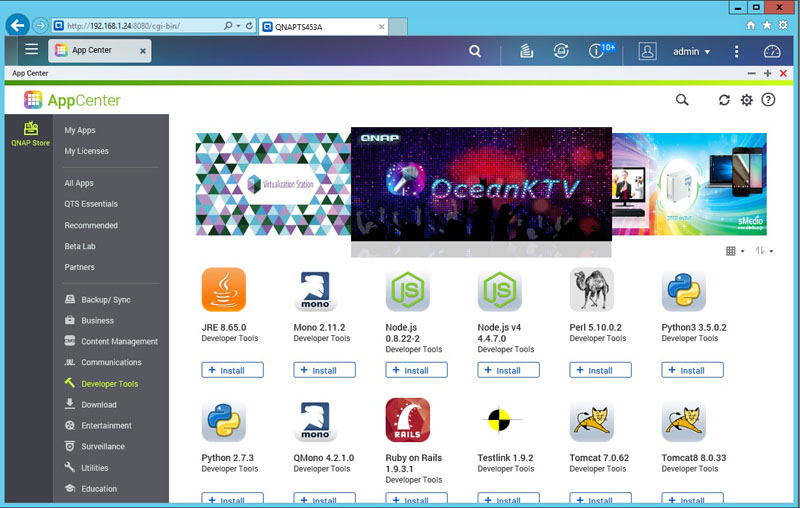The height and width of the screenshot is (508, 800).
Task: Click the Python 2.7.3 app icon
Action: (223, 420)
